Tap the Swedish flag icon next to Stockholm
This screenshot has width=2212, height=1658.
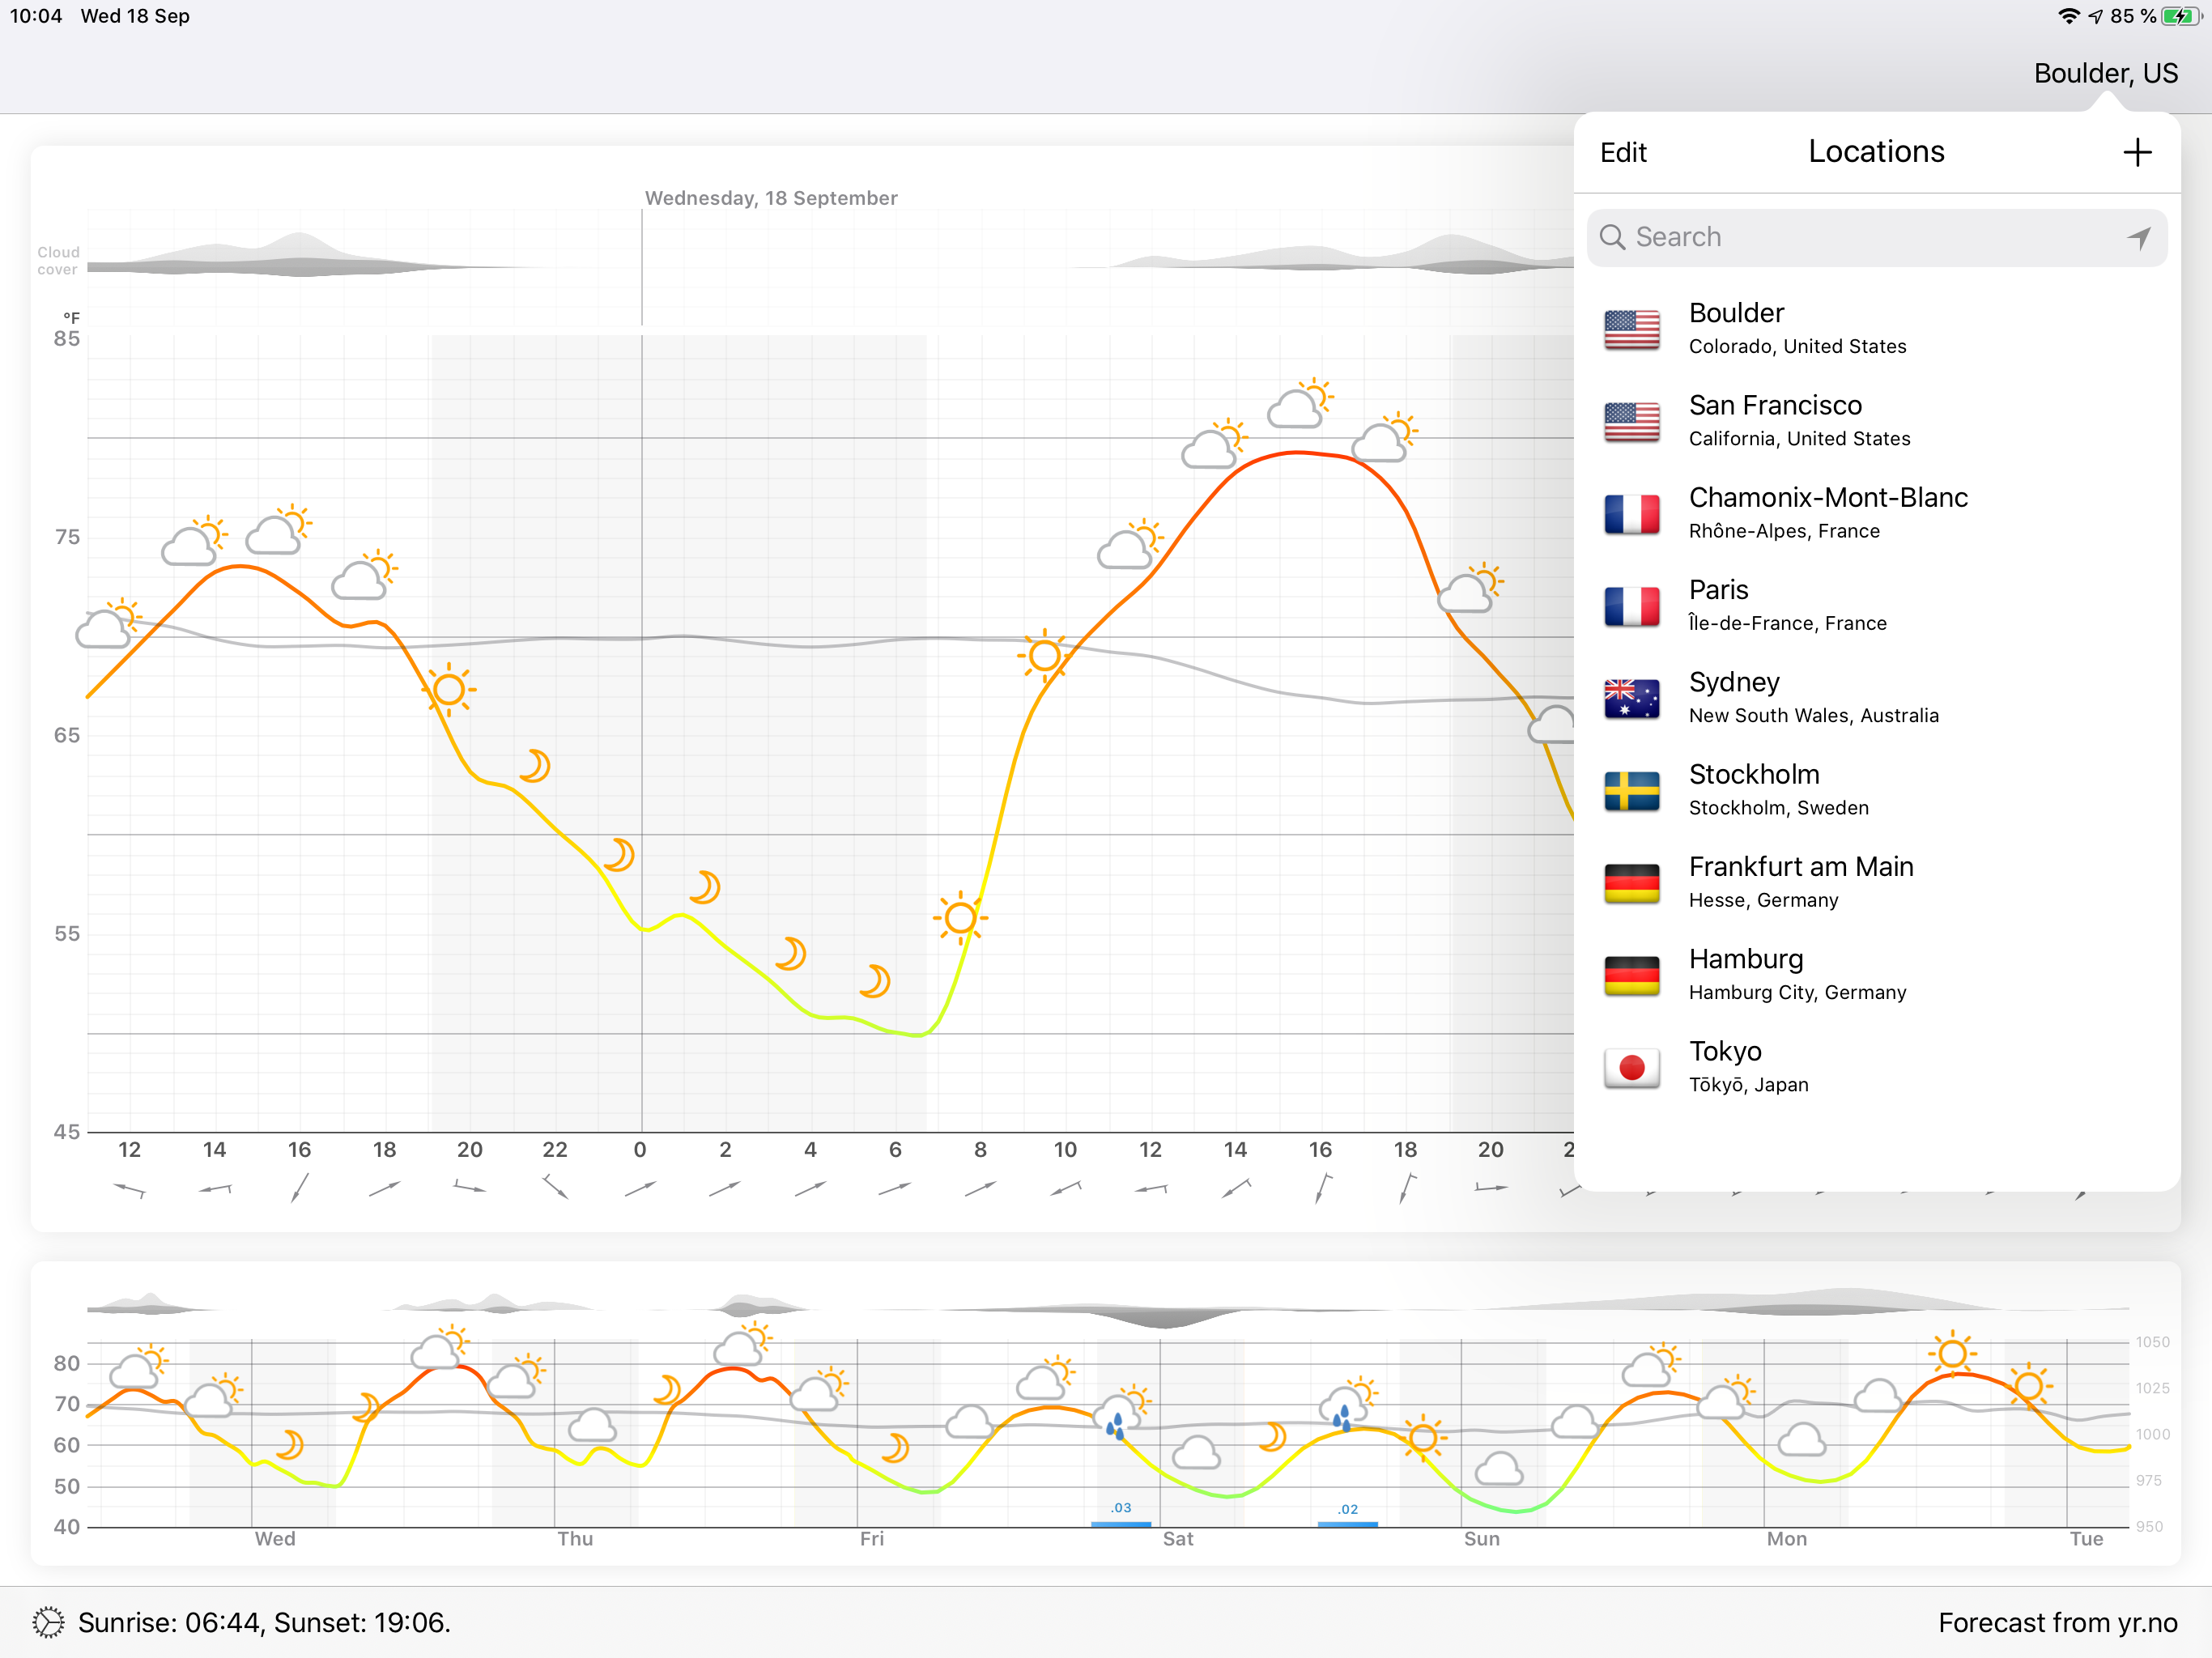(x=1631, y=790)
